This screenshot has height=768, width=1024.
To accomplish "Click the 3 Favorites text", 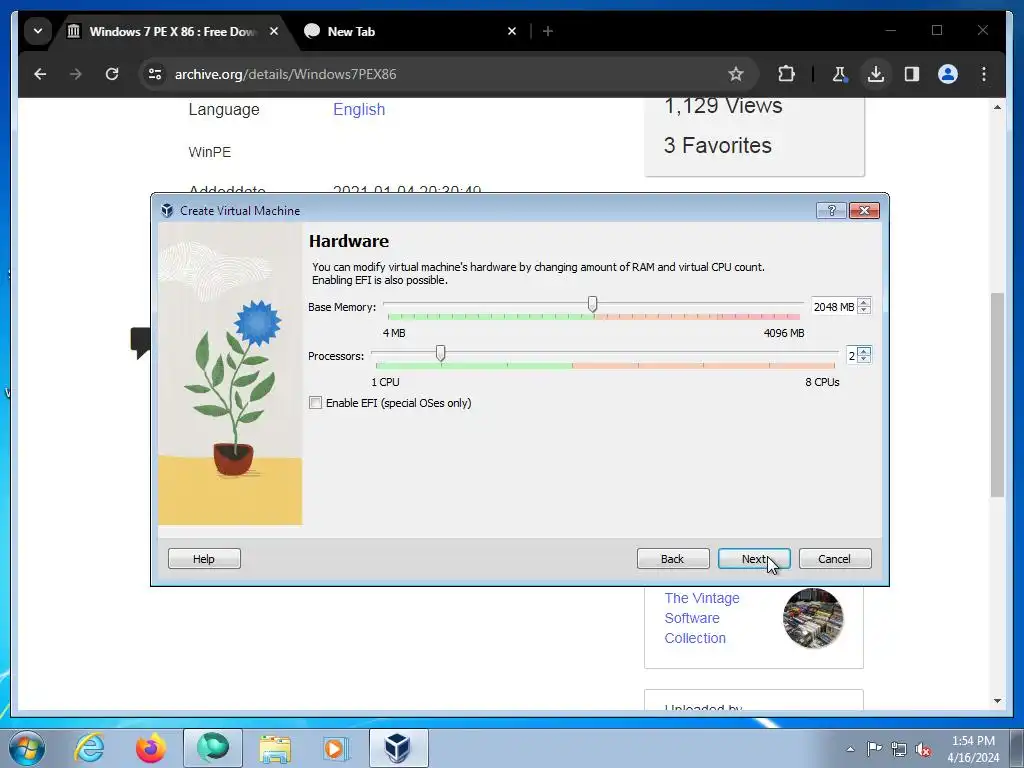I will (718, 145).
